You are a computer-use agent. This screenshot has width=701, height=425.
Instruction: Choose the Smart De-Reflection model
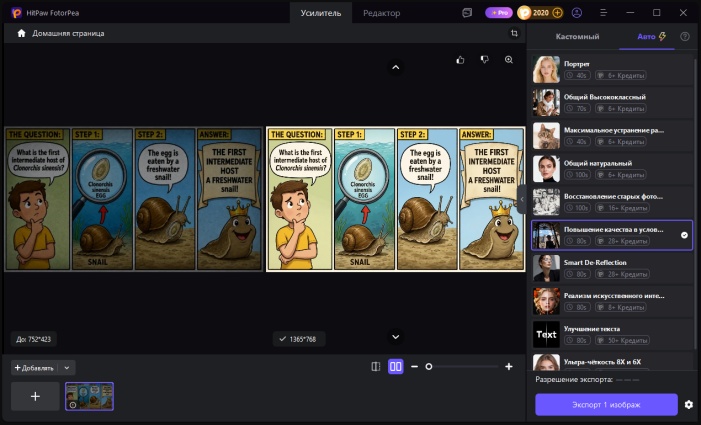[x=612, y=268]
